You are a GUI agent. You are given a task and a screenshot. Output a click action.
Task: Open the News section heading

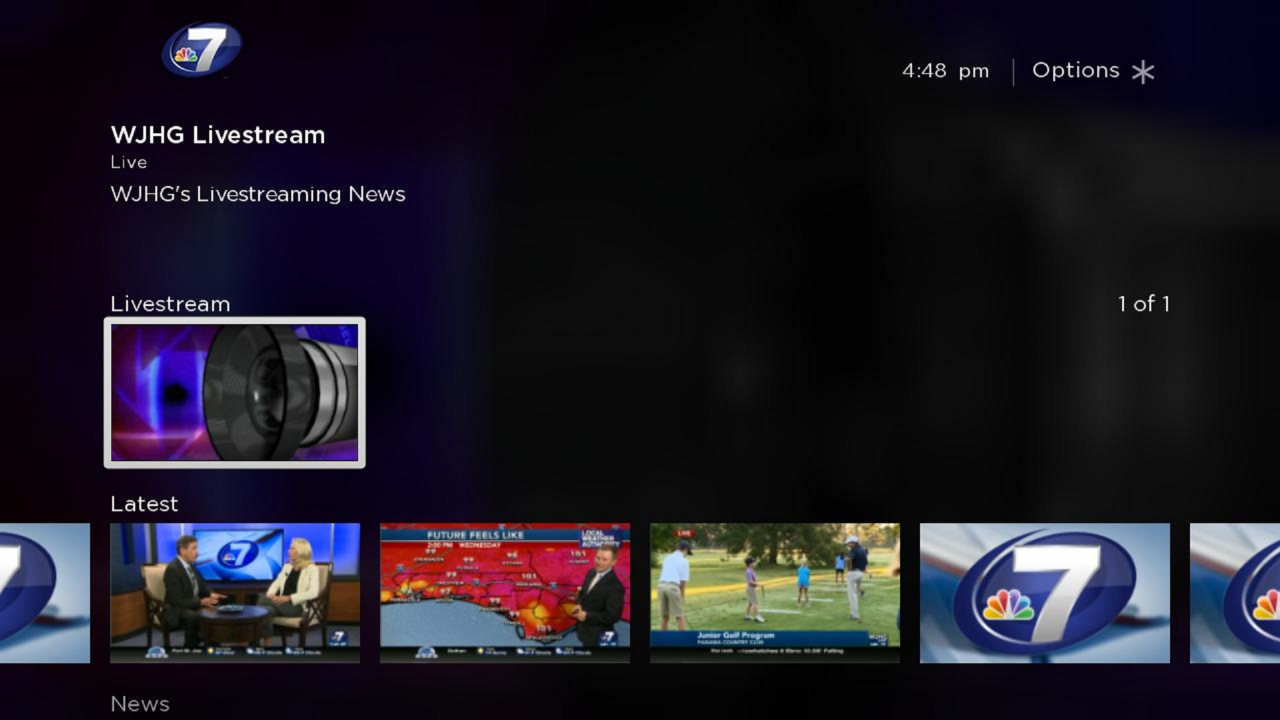[139, 703]
